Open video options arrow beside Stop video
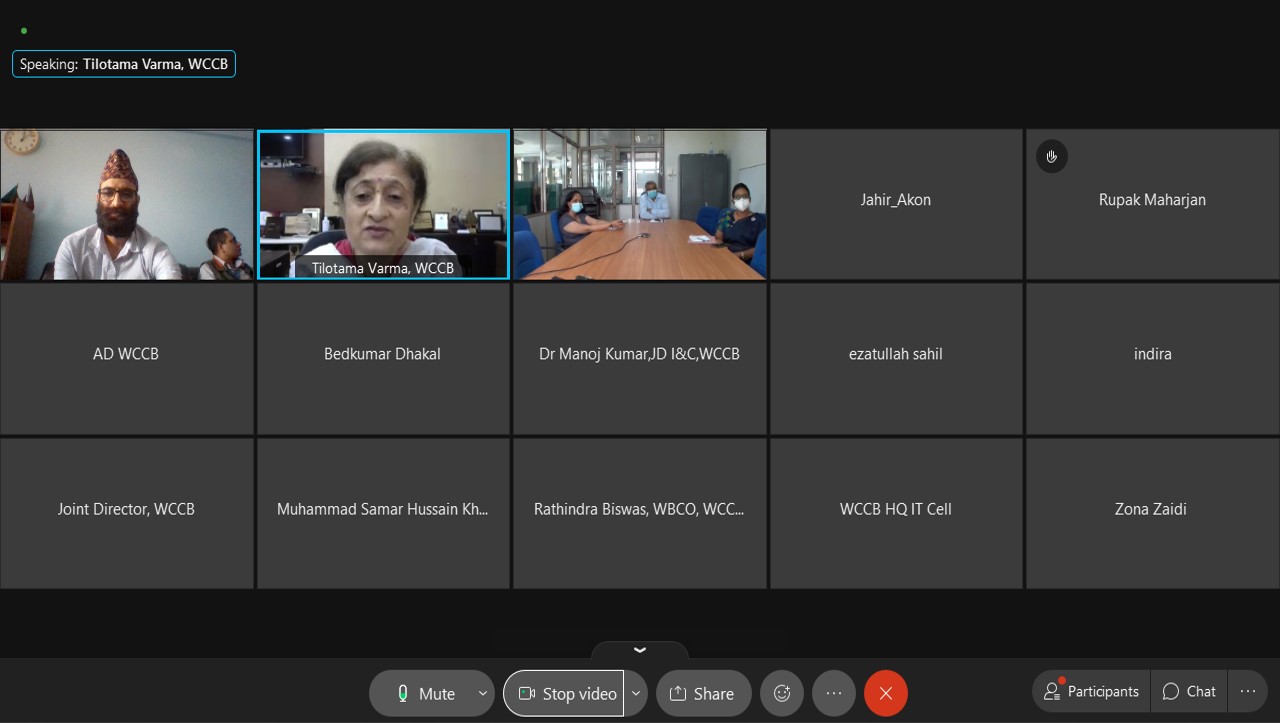 [636, 693]
